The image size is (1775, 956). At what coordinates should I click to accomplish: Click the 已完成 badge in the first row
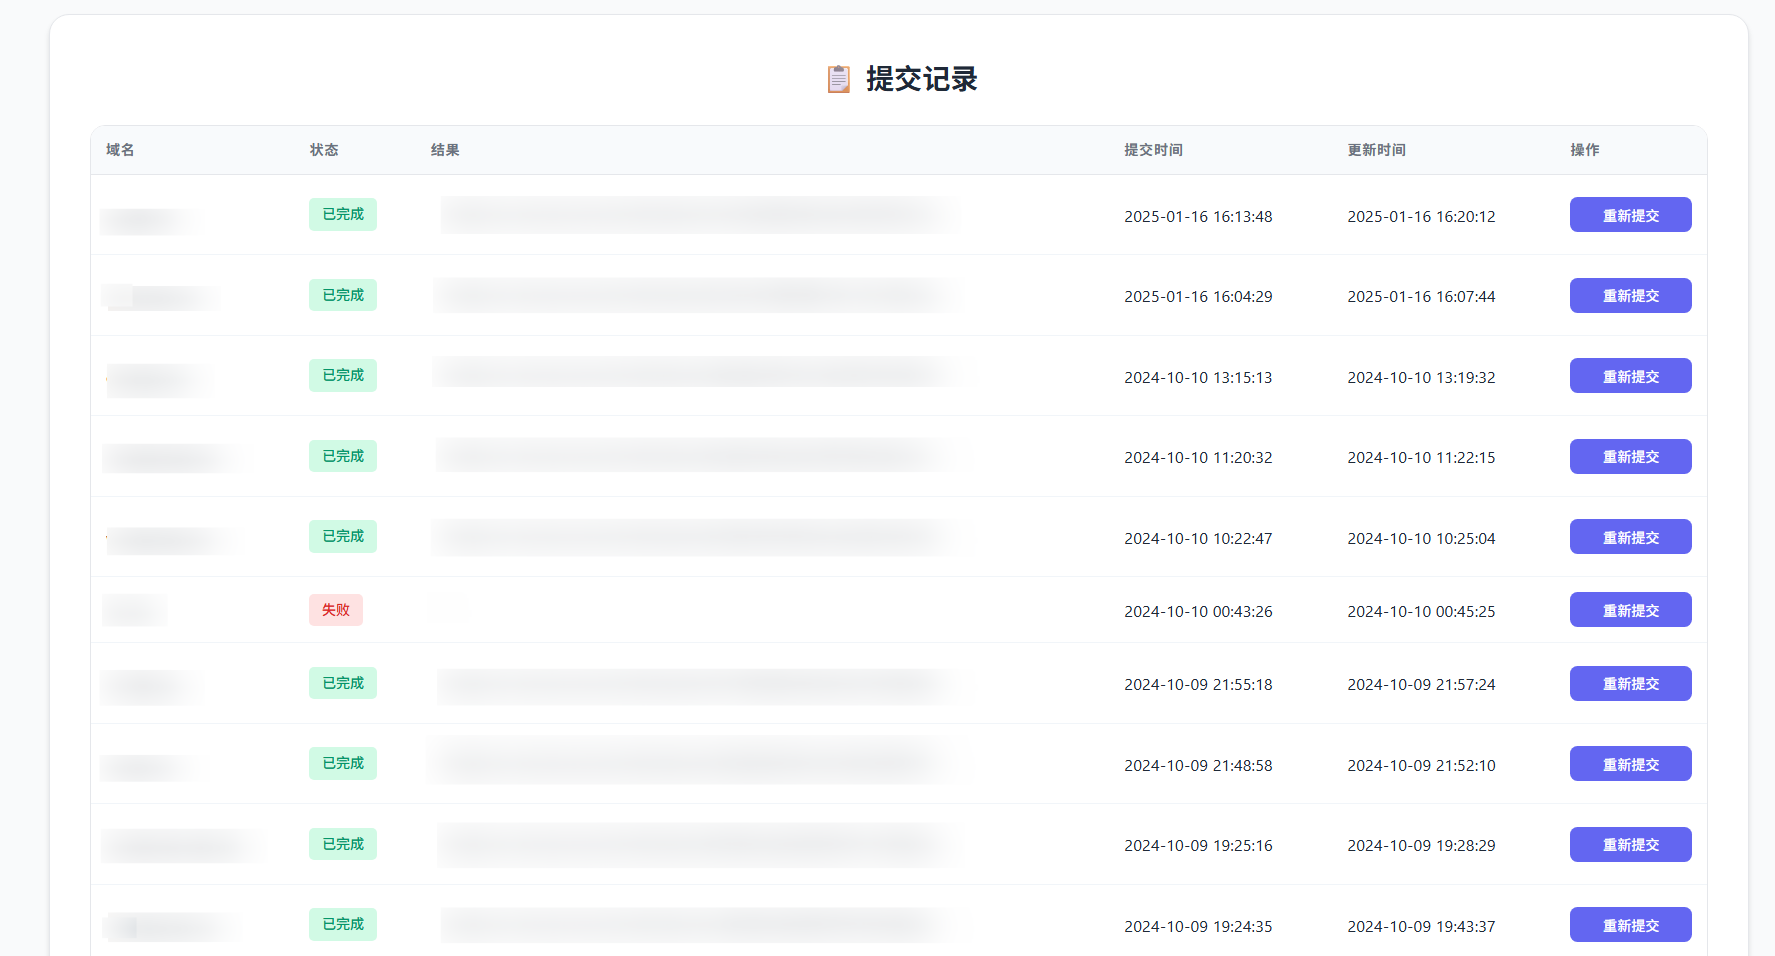click(343, 215)
